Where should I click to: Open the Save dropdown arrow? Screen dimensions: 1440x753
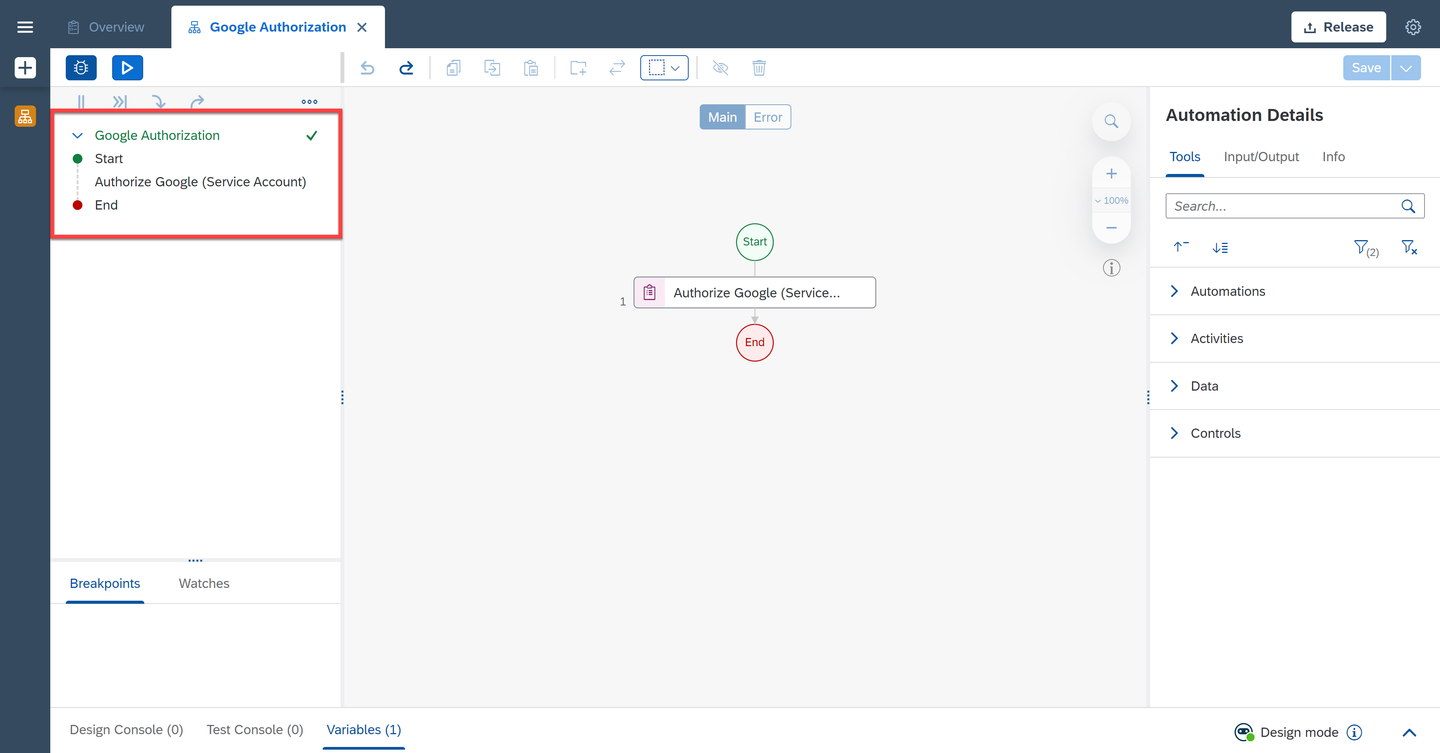[x=1406, y=68]
